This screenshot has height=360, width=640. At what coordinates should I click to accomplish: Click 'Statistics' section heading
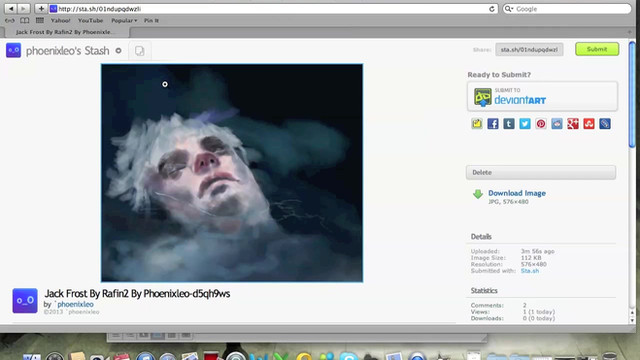(484, 291)
